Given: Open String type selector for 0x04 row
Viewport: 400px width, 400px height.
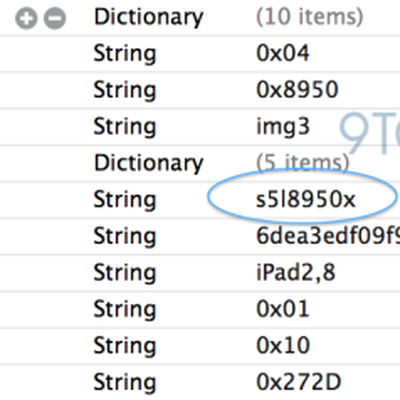Looking at the screenshot, I should [125, 54].
